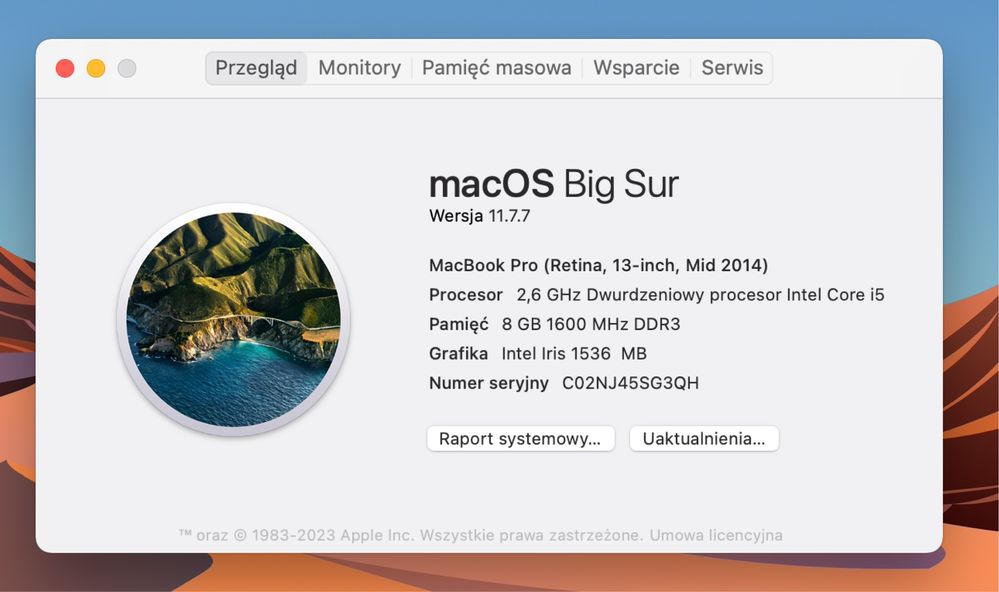Select the serial number C02NJ45SG3QH
The image size is (999, 592).
tap(630, 383)
